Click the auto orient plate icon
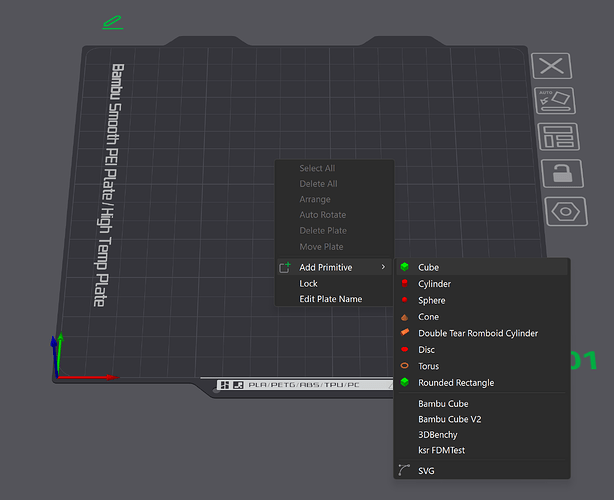This screenshot has width=614, height=500. (x=555, y=101)
